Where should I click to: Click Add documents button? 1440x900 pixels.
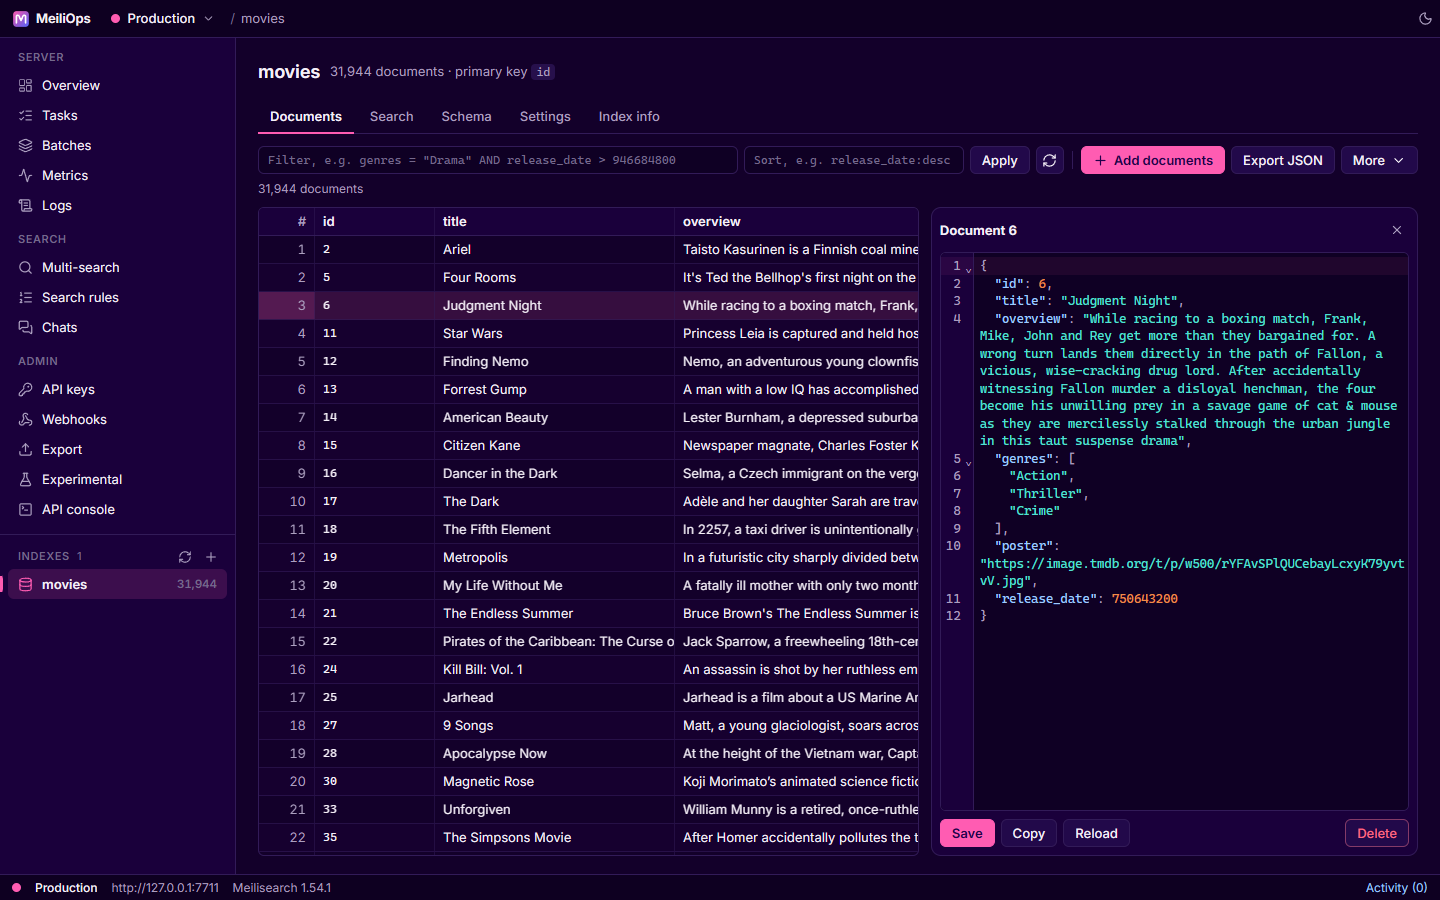click(1153, 160)
